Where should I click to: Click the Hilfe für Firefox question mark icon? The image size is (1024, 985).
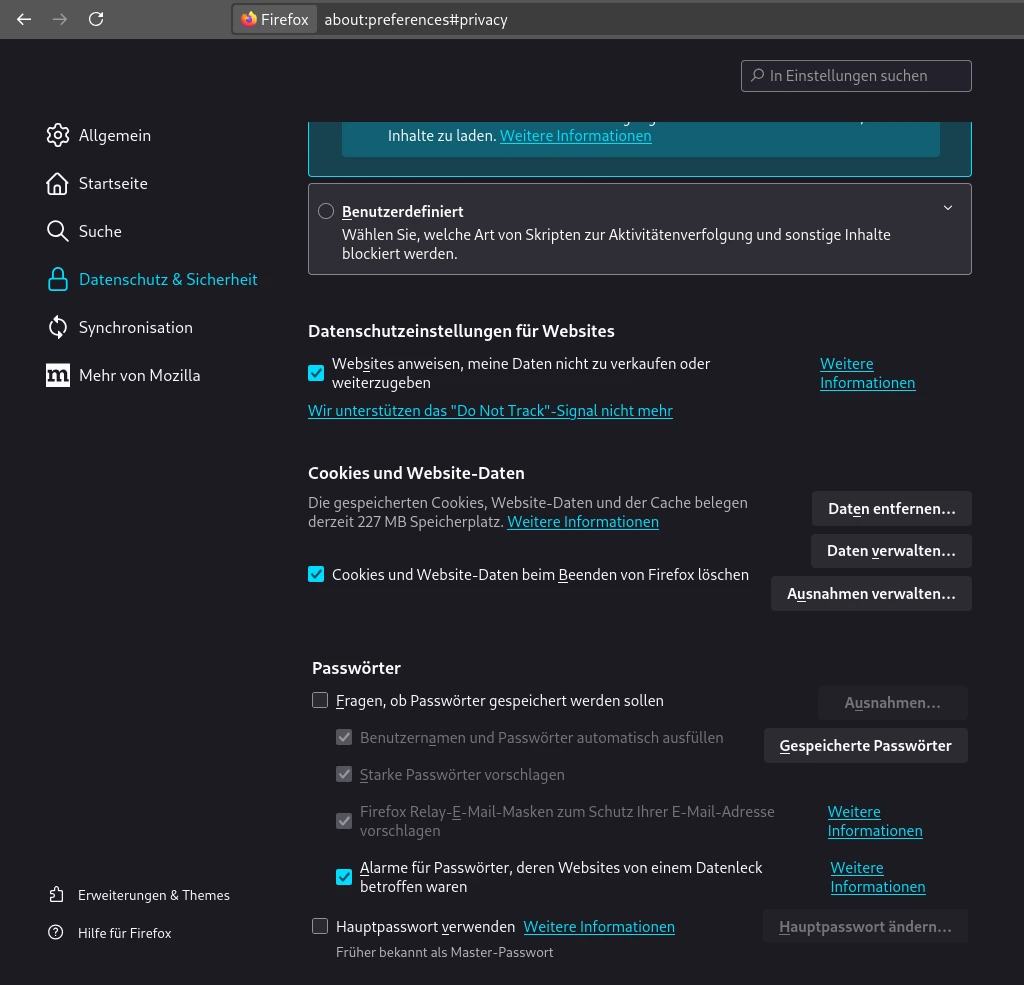(x=57, y=933)
